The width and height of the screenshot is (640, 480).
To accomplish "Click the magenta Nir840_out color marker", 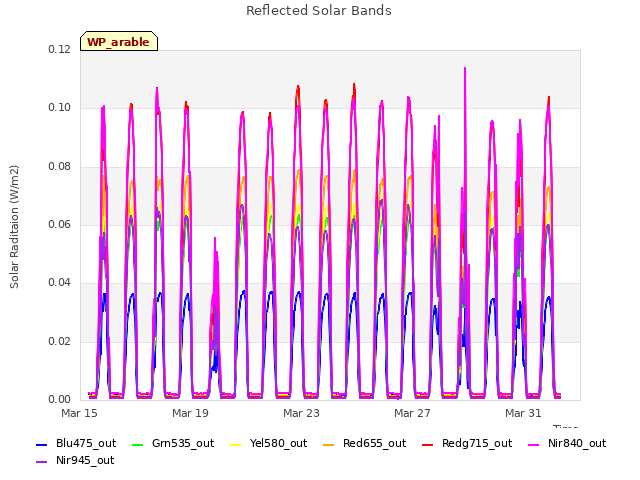I will tap(533, 444).
